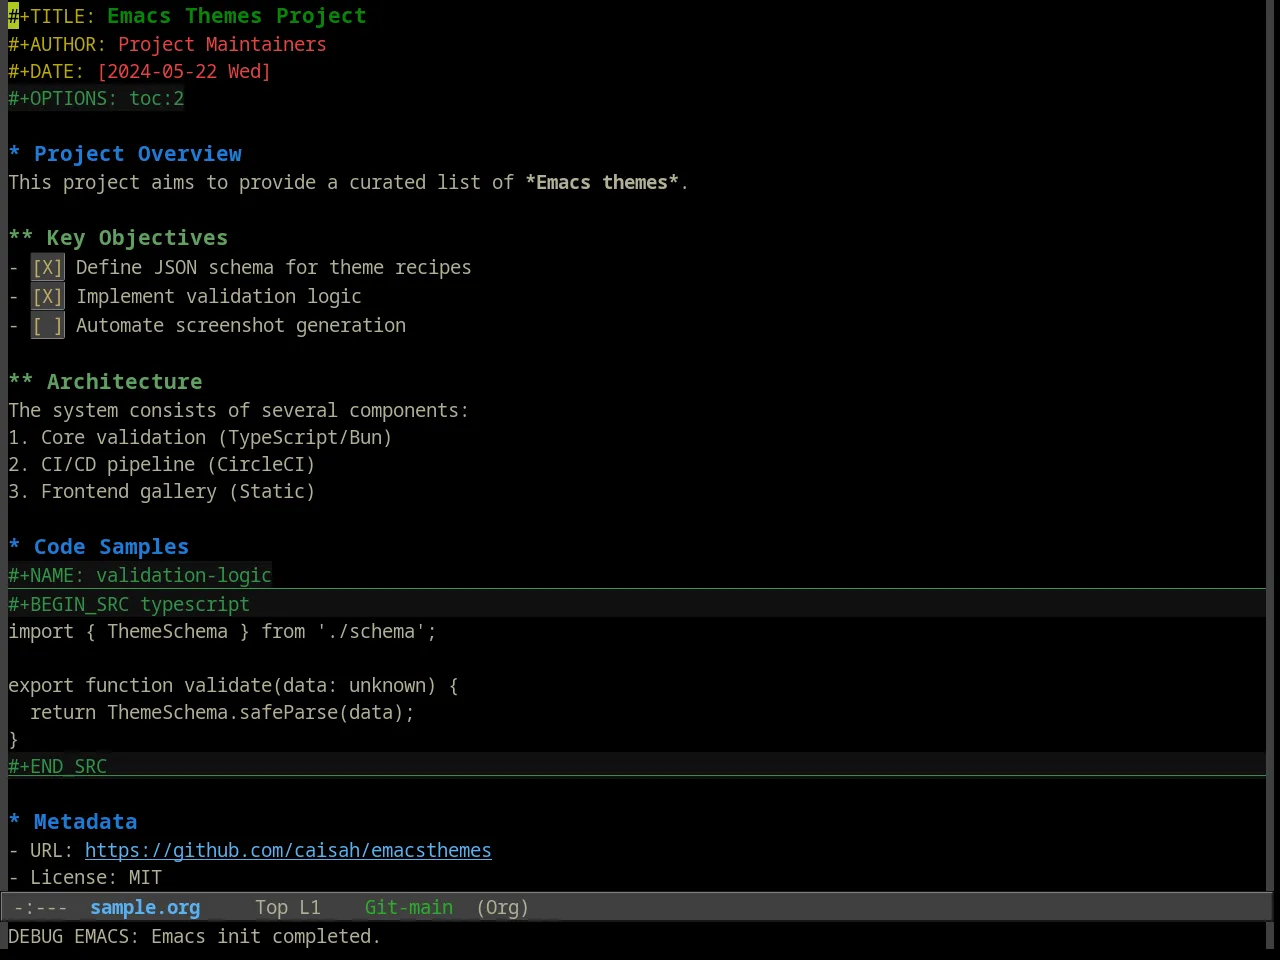Click the export function validate line

pyautogui.click(x=233, y=686)
